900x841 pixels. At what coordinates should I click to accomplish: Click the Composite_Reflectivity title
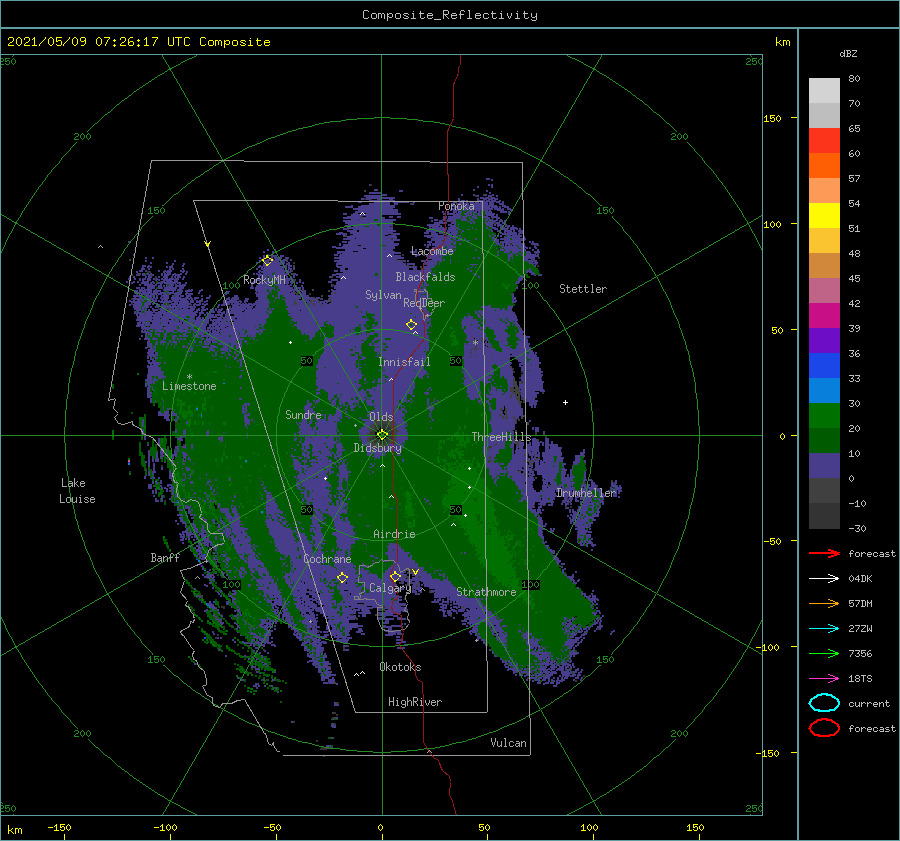point(450,15)
